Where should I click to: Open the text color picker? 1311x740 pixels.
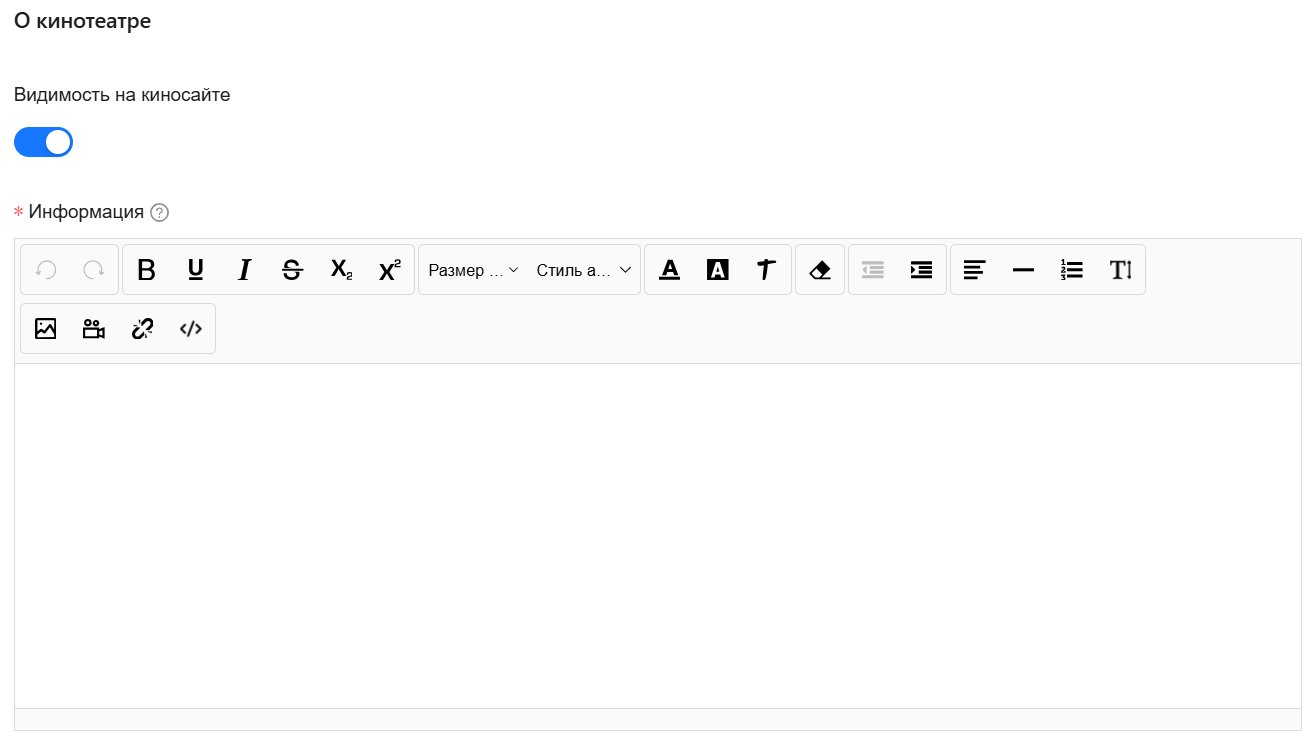pos(670,270)
